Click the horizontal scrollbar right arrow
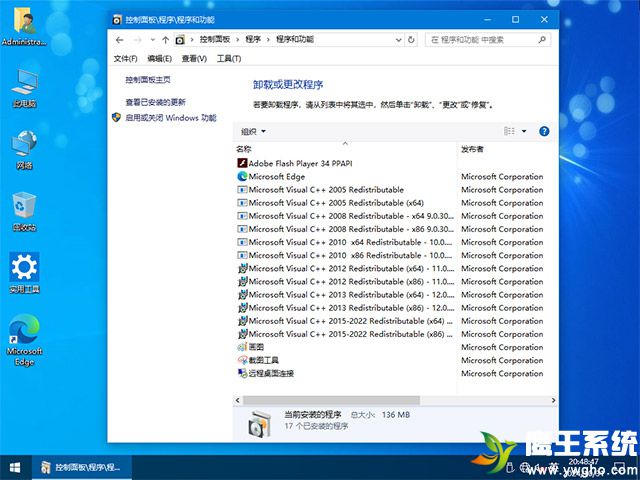This screenshot has width=640, height=480. 553,400
